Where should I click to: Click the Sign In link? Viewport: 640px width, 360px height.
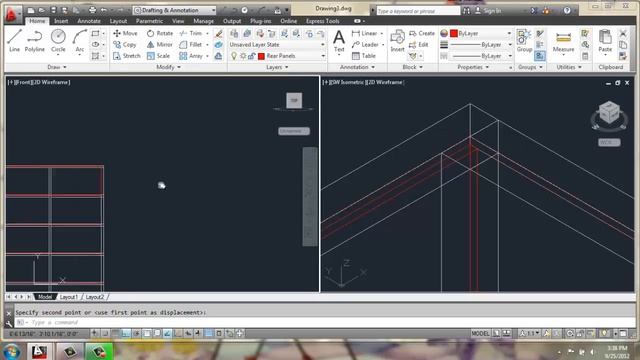click(x=488, y=11)
